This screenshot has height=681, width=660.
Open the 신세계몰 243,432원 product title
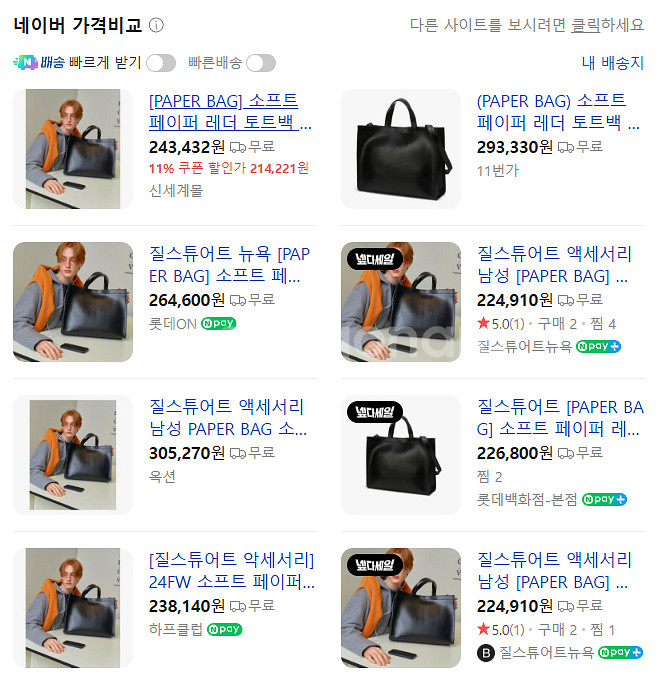(230, 112)
